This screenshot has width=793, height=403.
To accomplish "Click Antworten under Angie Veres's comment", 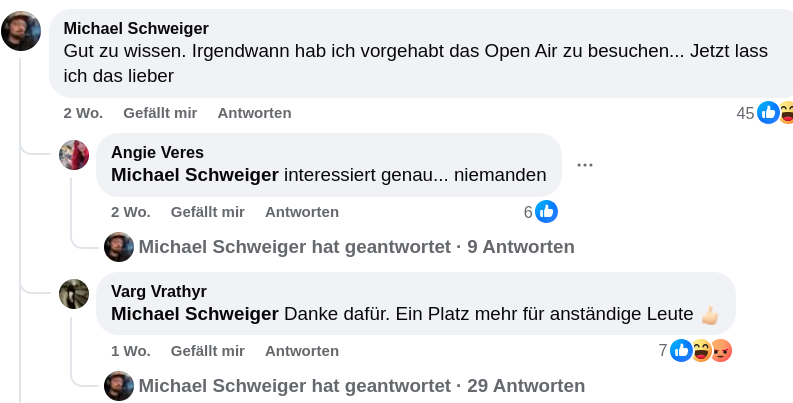I will click(302, 212).
